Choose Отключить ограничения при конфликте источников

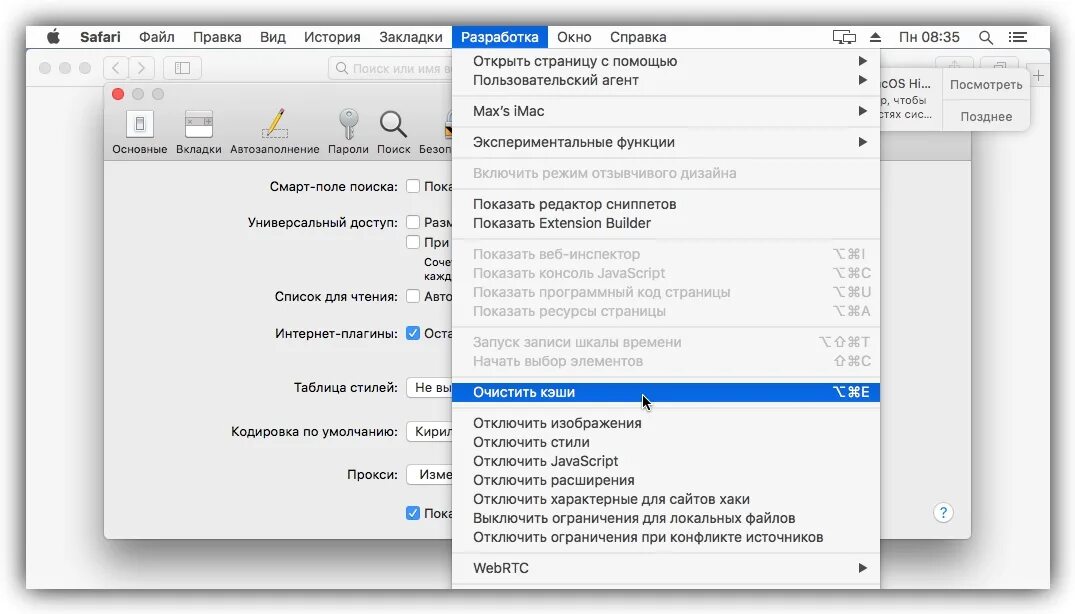click(666, 537)
